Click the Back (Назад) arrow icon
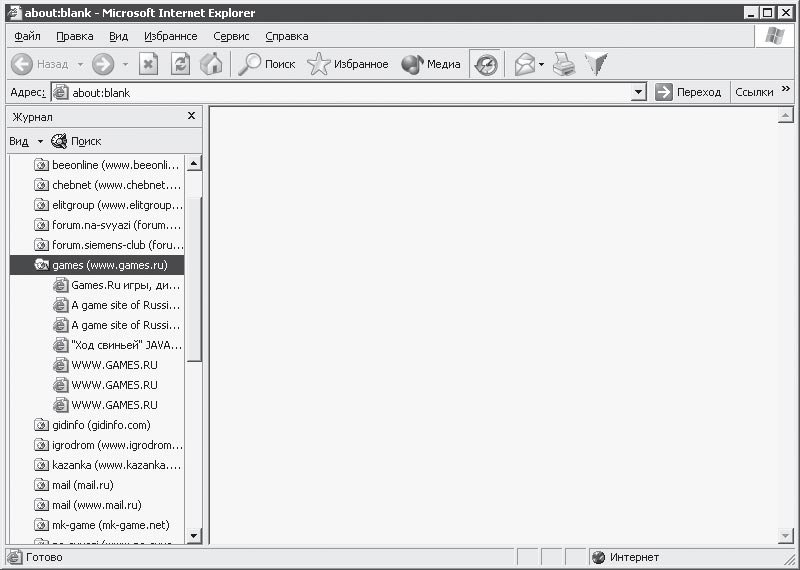 (x=22, y=64)
